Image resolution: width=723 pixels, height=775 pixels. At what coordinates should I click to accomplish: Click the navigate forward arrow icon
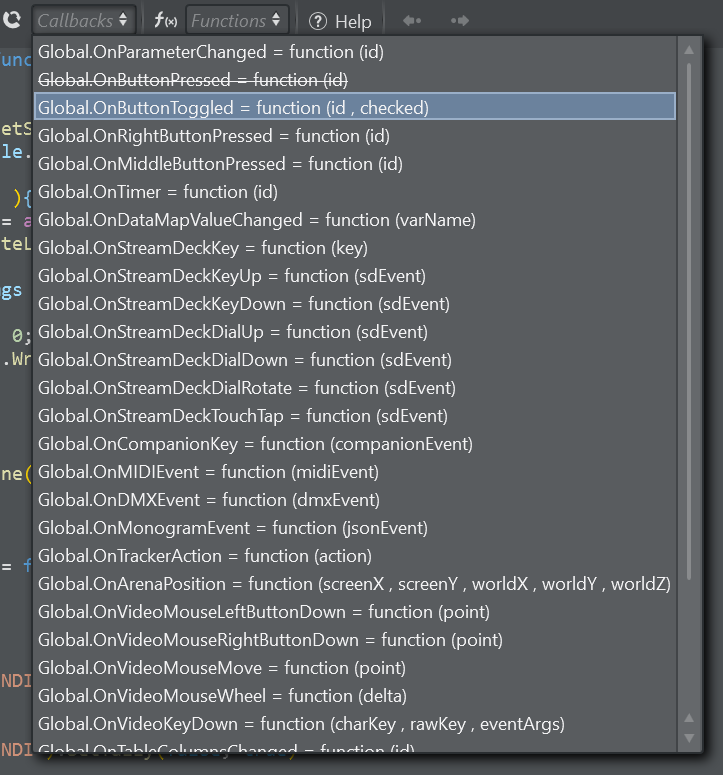460,20
